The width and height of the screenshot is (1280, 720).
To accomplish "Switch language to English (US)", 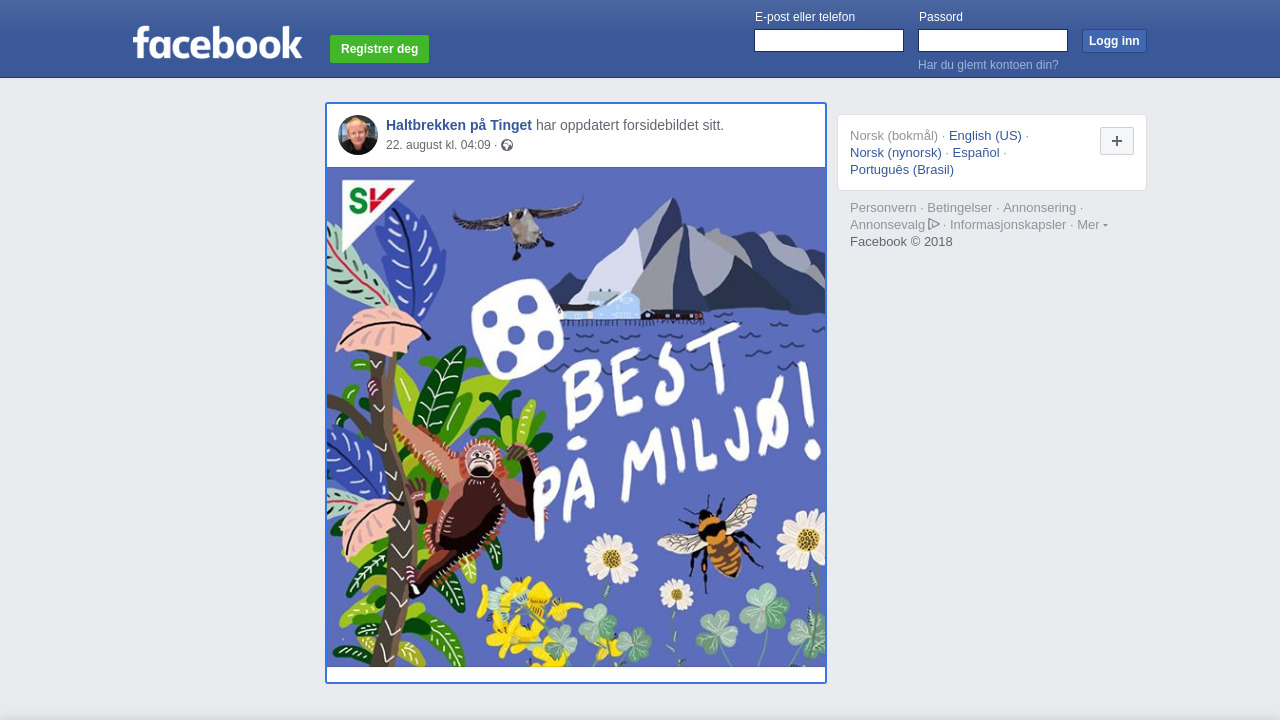I will [x=985, y=136].
